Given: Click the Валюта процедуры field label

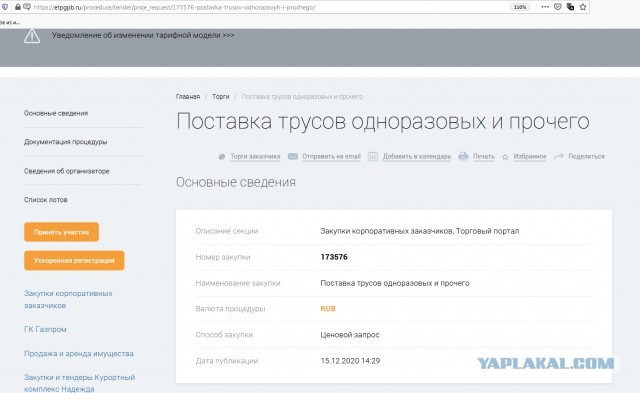Looking at the screenshot, I should [x=230, y=309].
